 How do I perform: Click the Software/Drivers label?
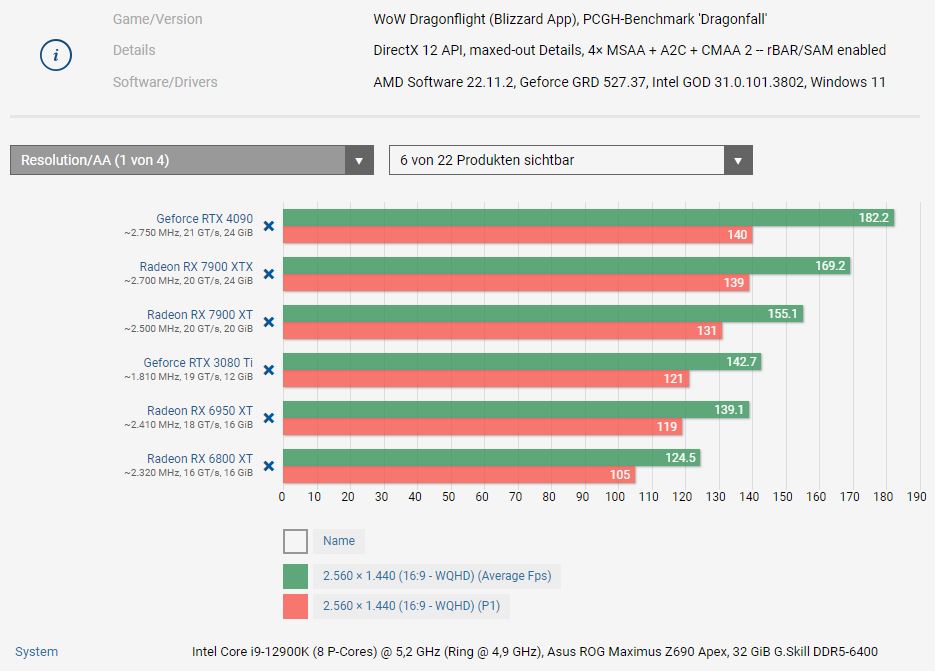pos(165,82)
